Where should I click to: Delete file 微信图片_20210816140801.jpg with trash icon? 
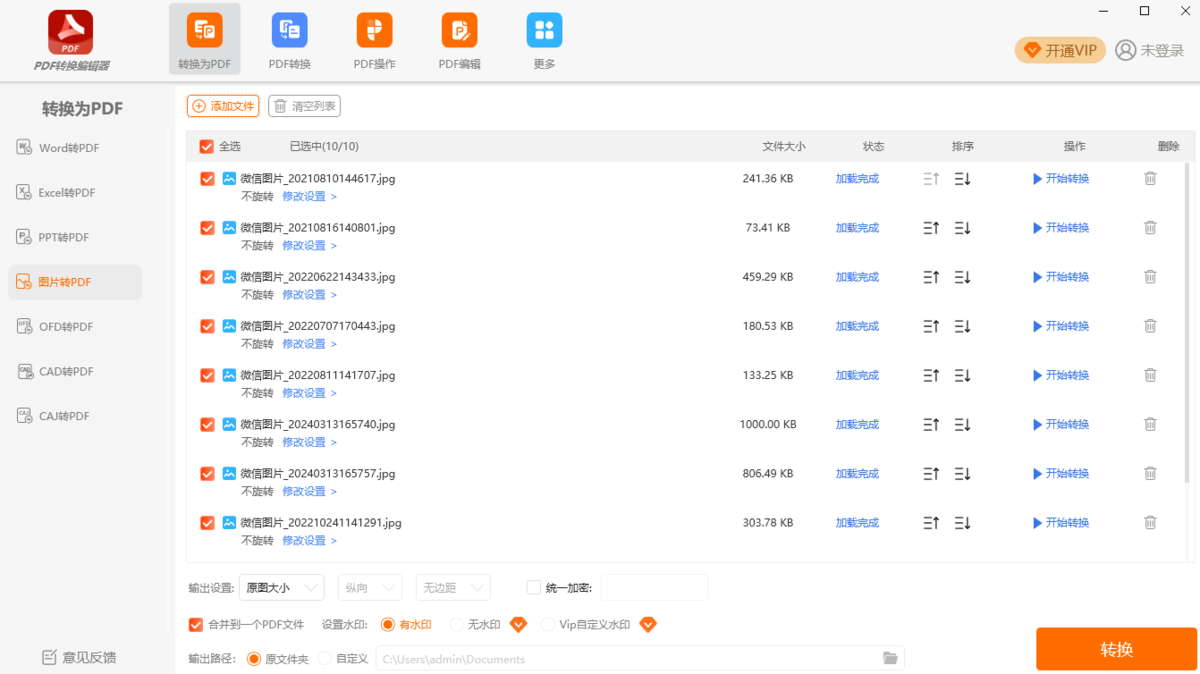point(1150,228)
